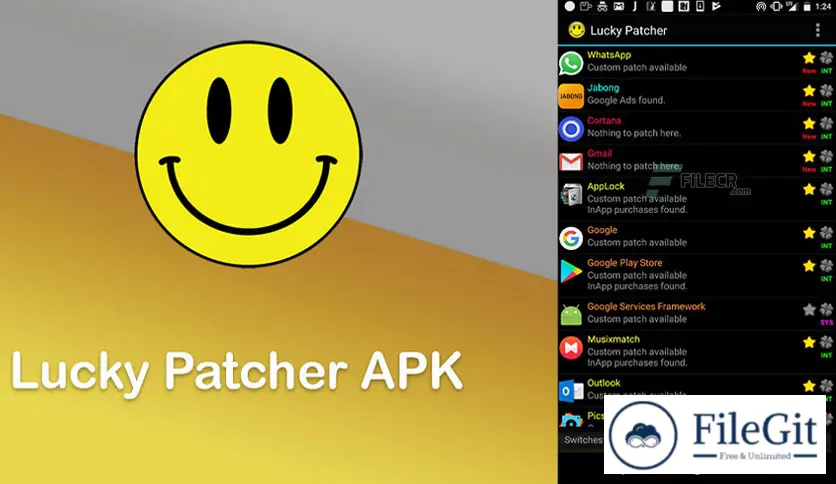
Task: Click the star icon in the Cortana row
Action: (809, 123)
